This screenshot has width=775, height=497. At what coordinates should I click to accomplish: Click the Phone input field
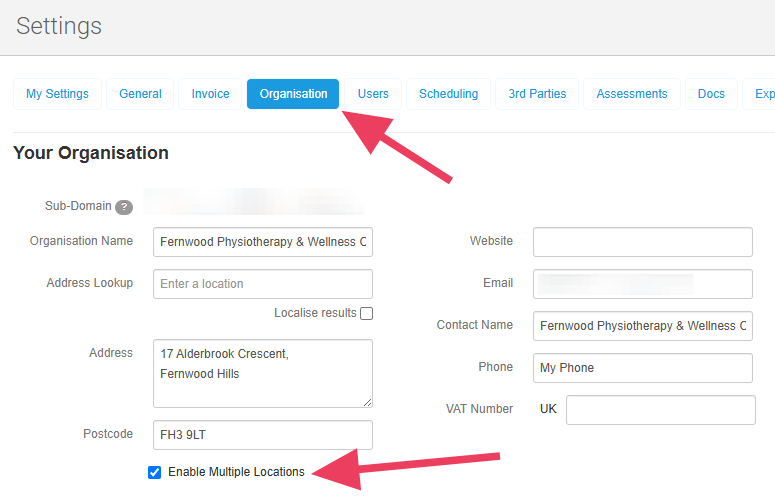point(642,368)
